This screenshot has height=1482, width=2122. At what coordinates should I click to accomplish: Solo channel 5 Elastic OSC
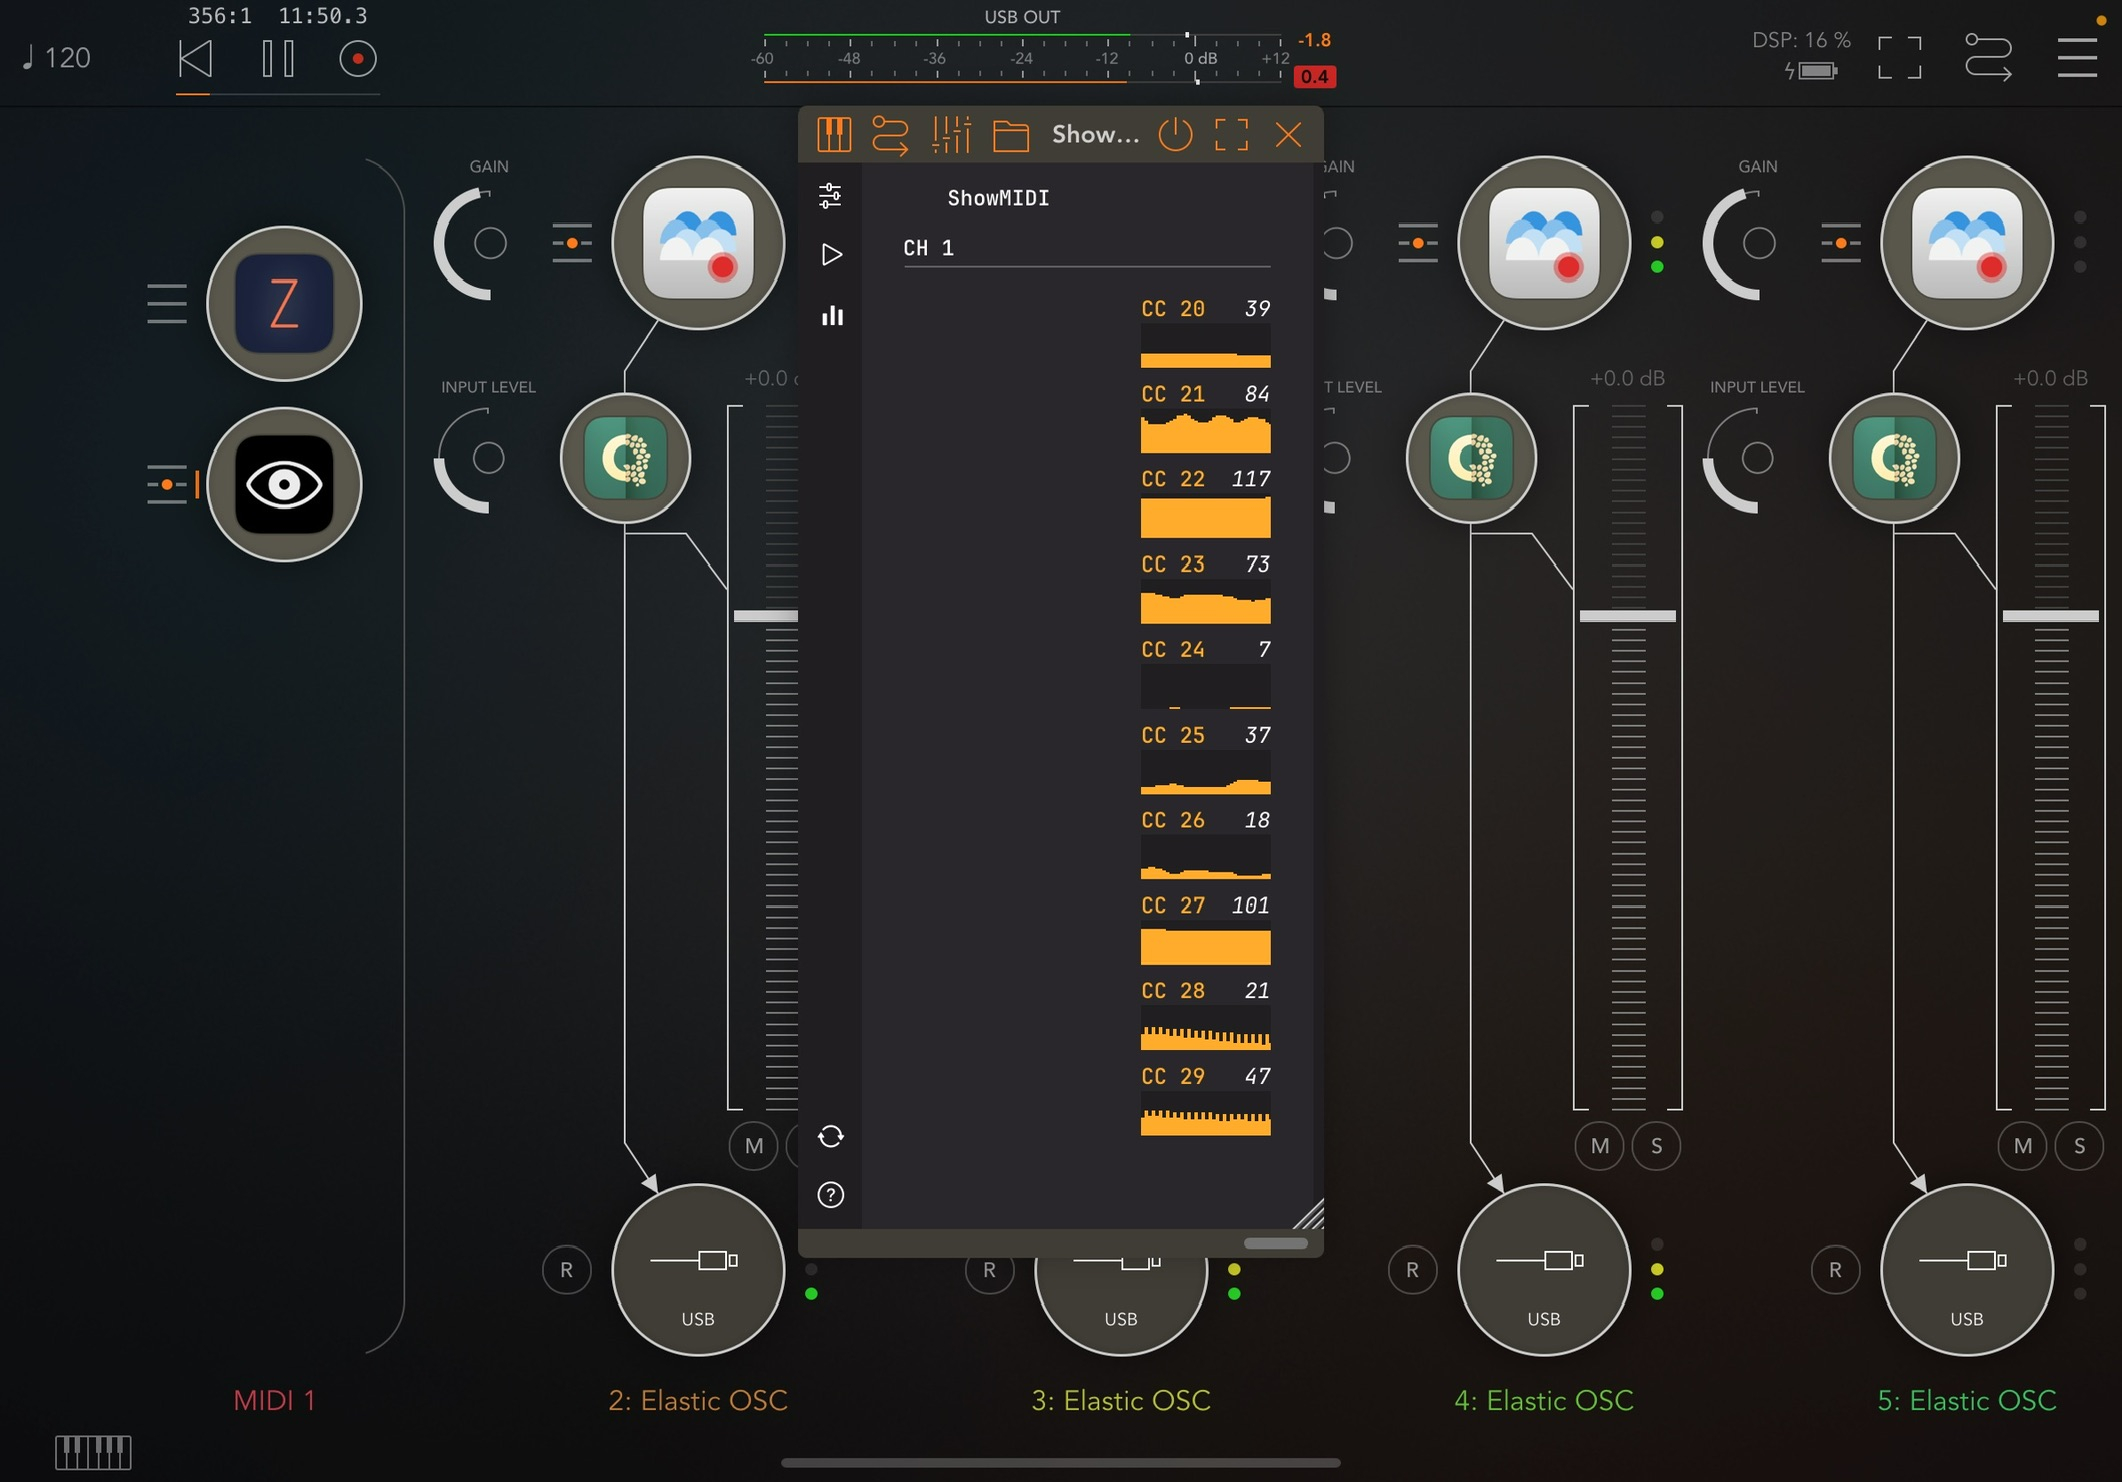[2079, 1146]
